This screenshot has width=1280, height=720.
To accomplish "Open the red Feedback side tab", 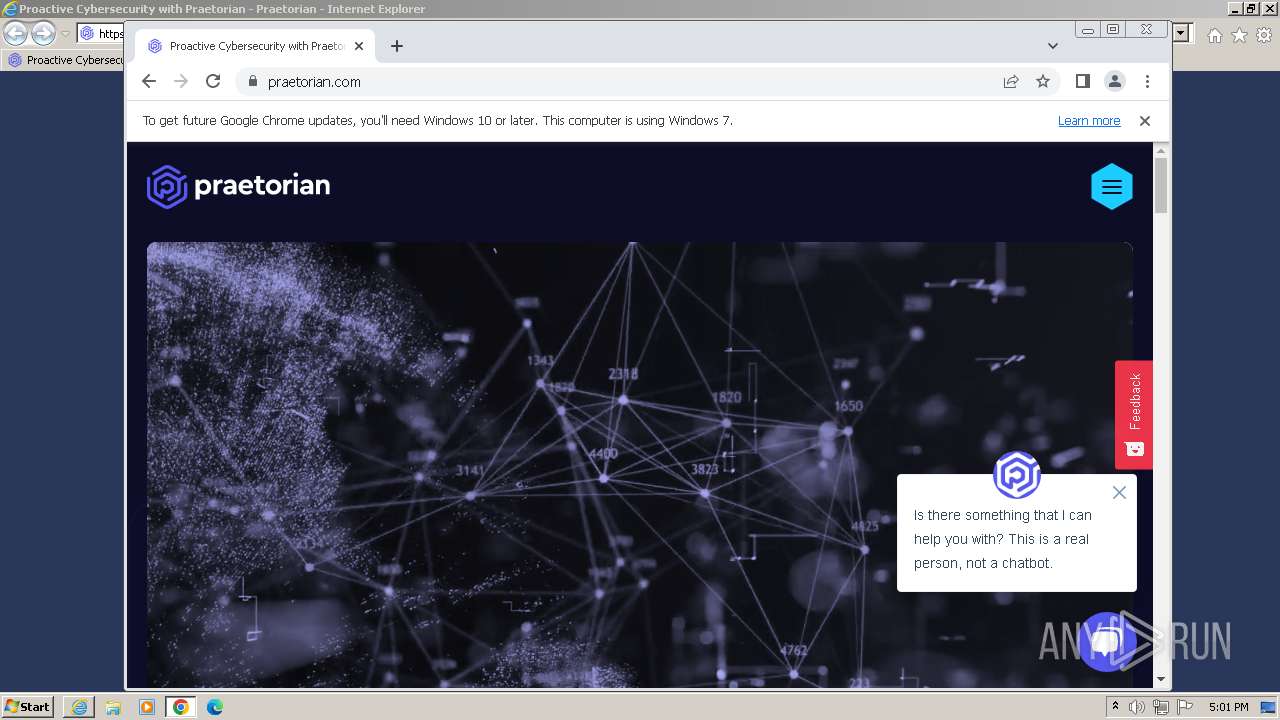I will (x=1134, y=414).
